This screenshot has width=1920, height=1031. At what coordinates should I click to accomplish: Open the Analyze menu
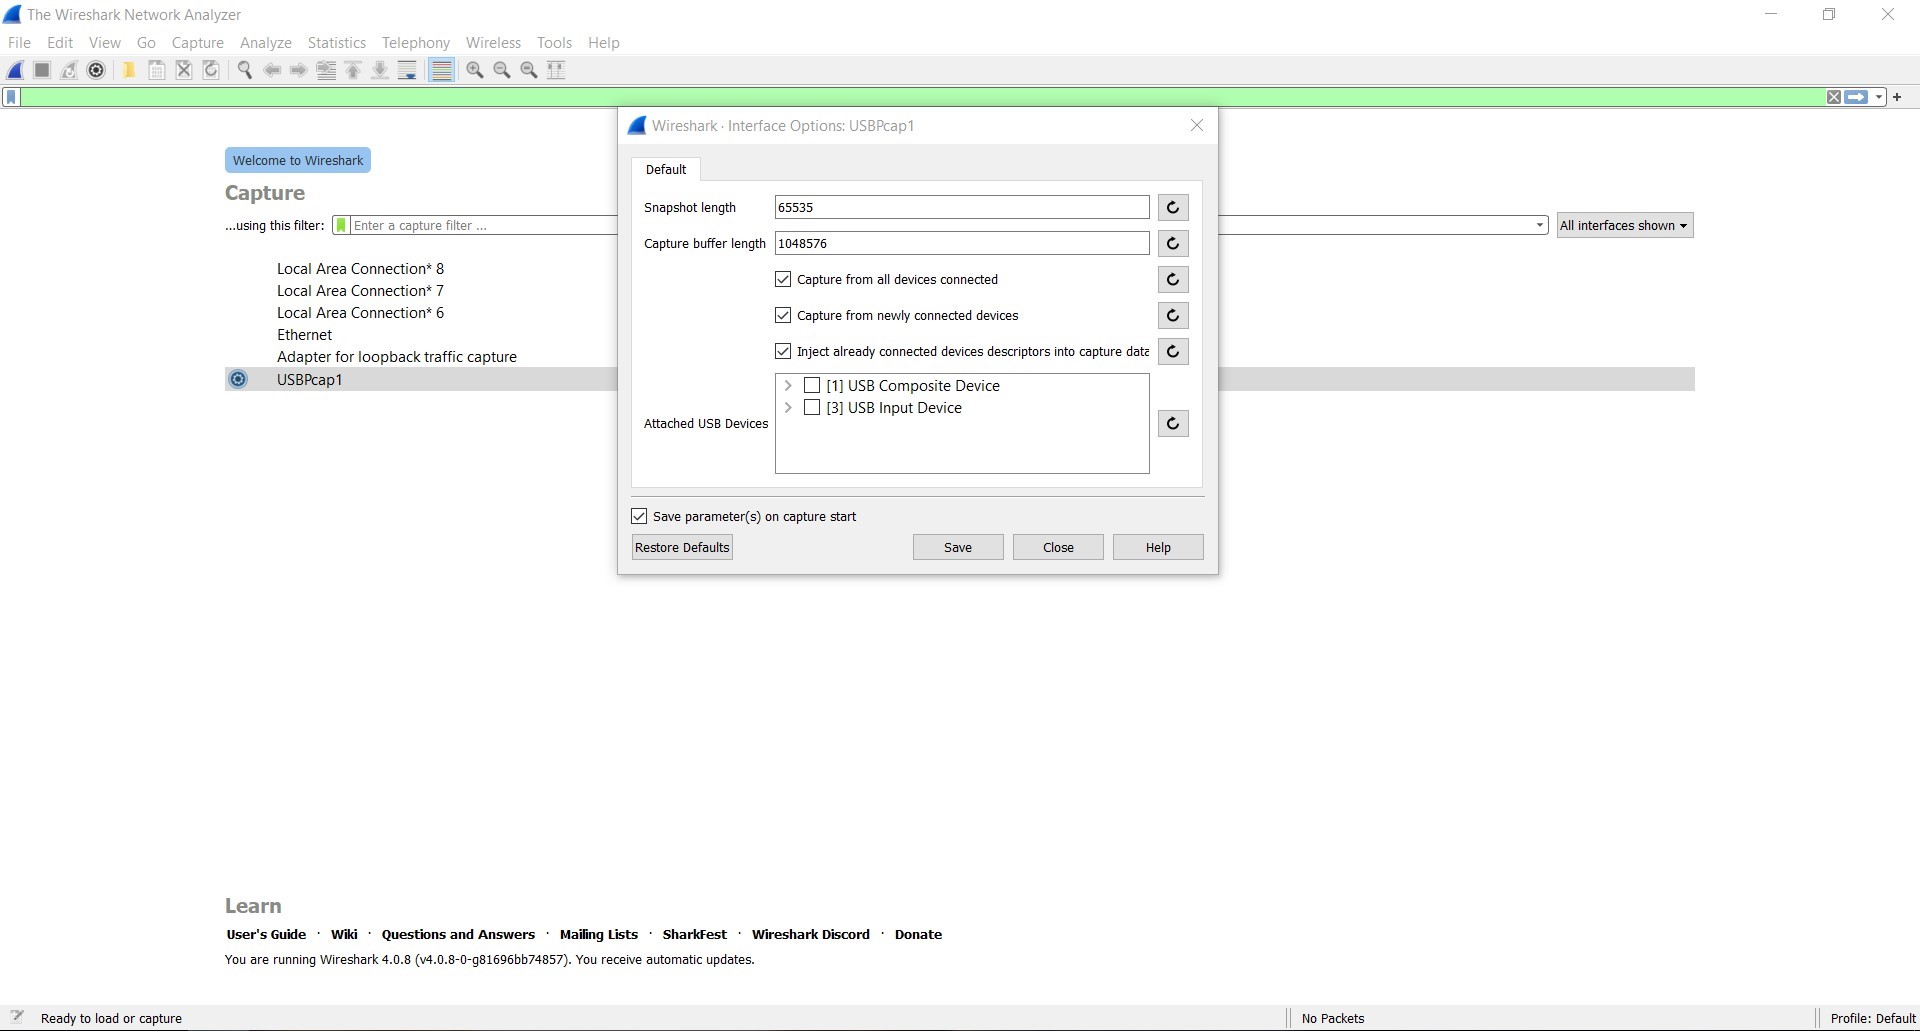pyautogui.click(x=266, y=43)
